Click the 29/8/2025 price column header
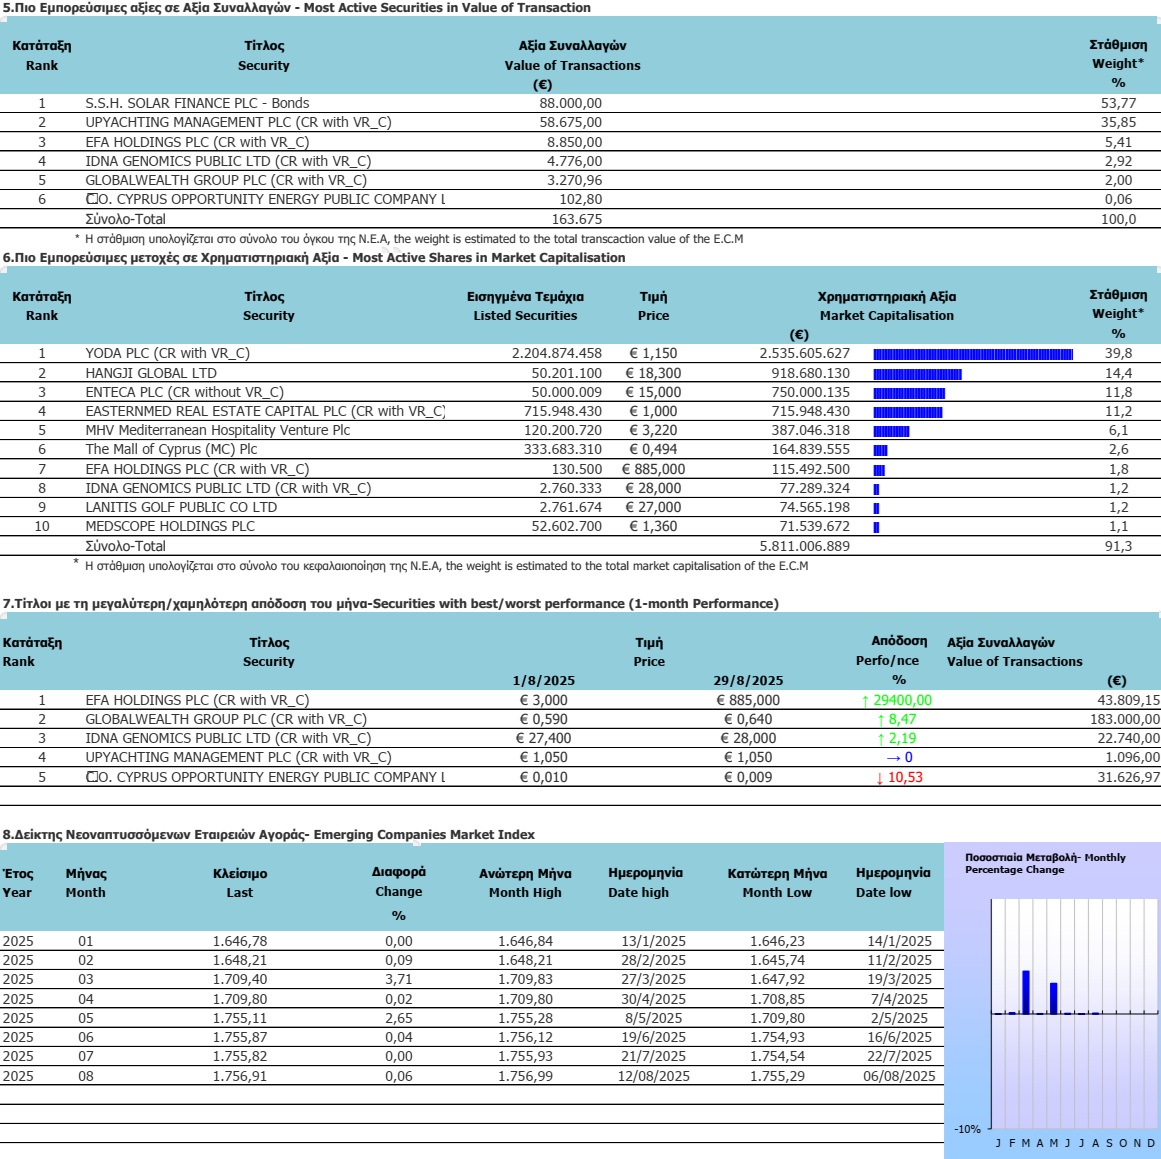The width and height of the screenshot is (1161, 1159). tap(748, 681)
